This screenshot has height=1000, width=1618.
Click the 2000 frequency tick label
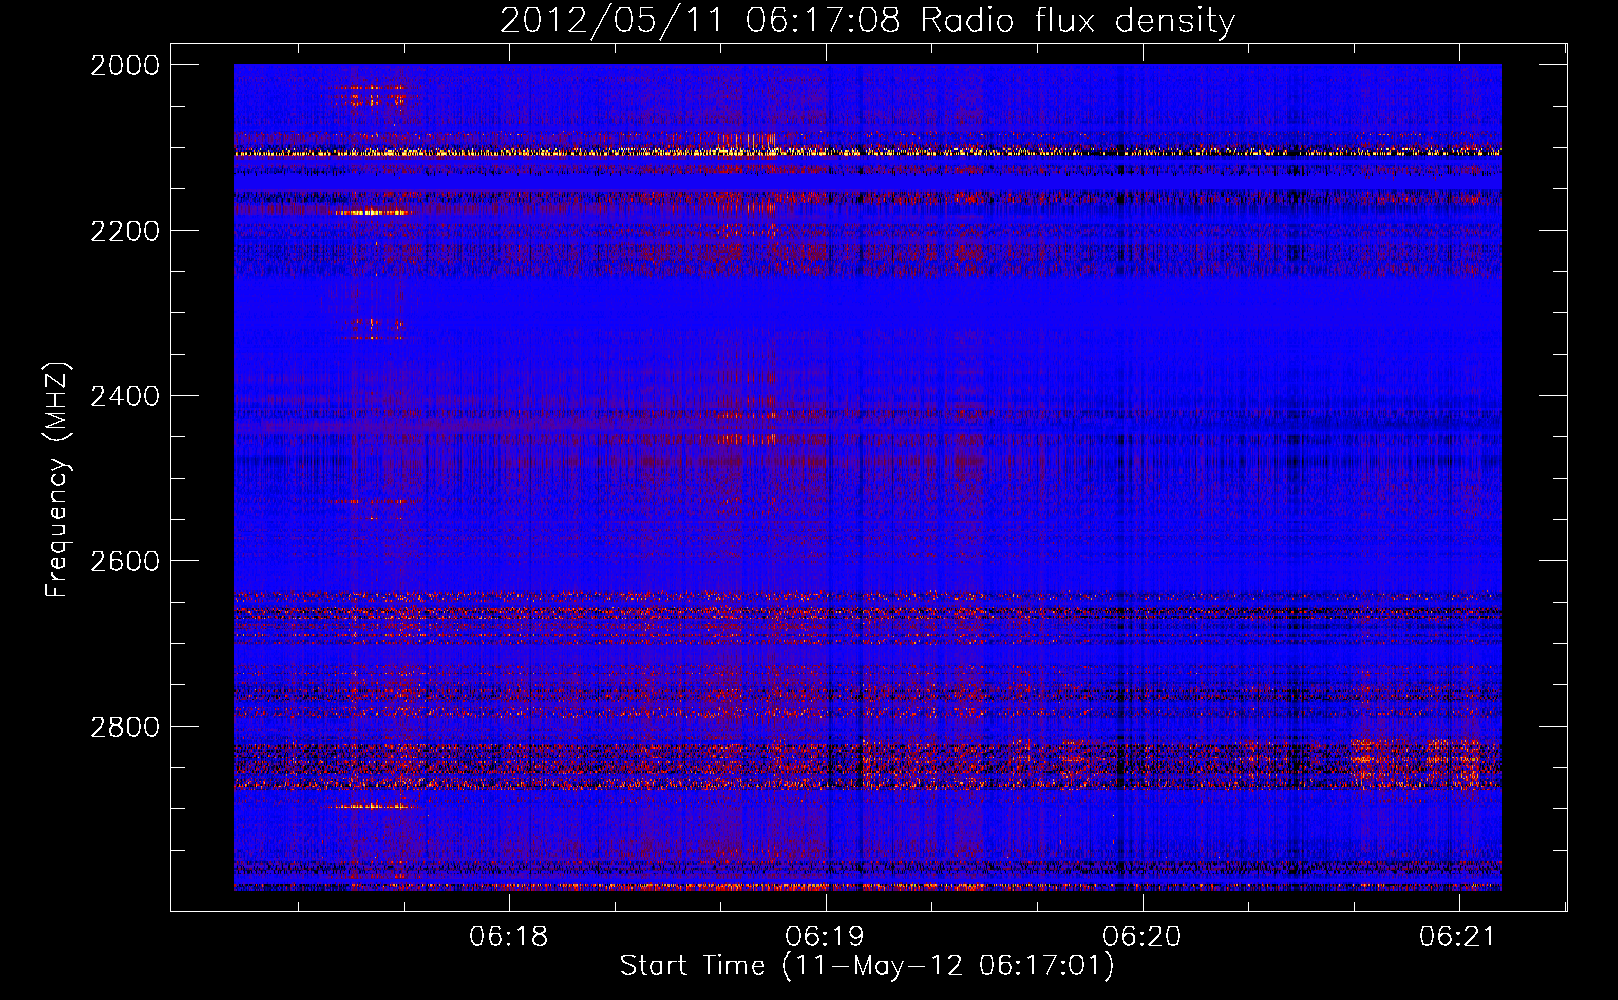[125, 65]
